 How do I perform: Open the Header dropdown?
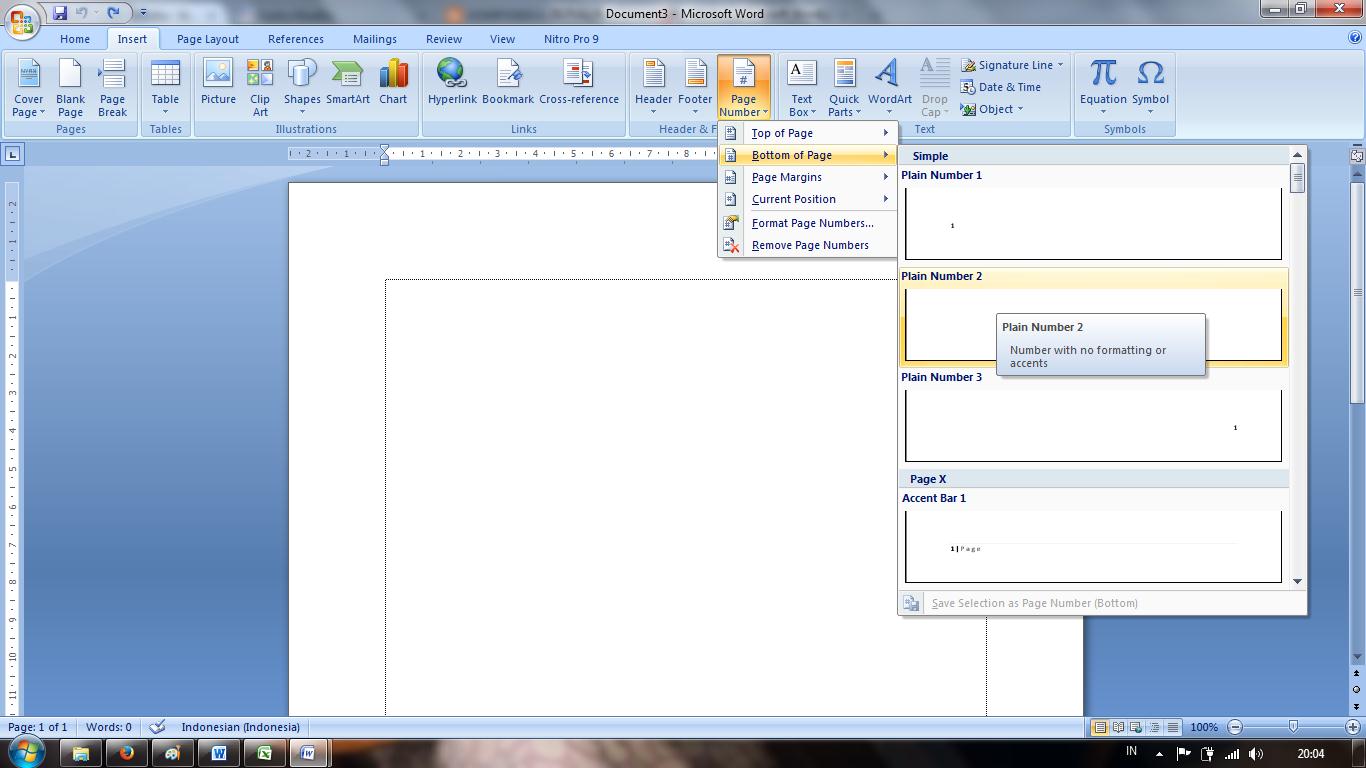[653, 88]
